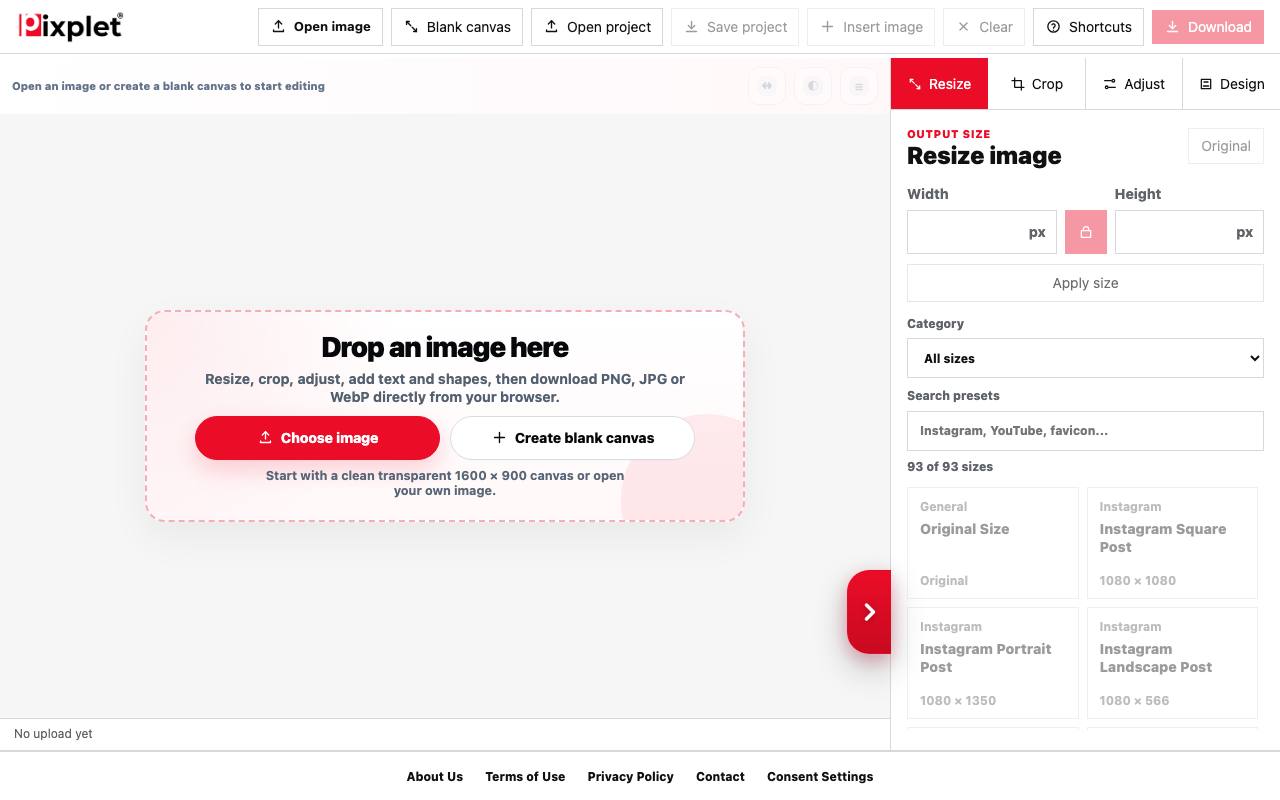The height and width of the screenshot is (800, 1280).
Task: Open the Category dropdown showing All sizes
Action: tap(1085, 358)
